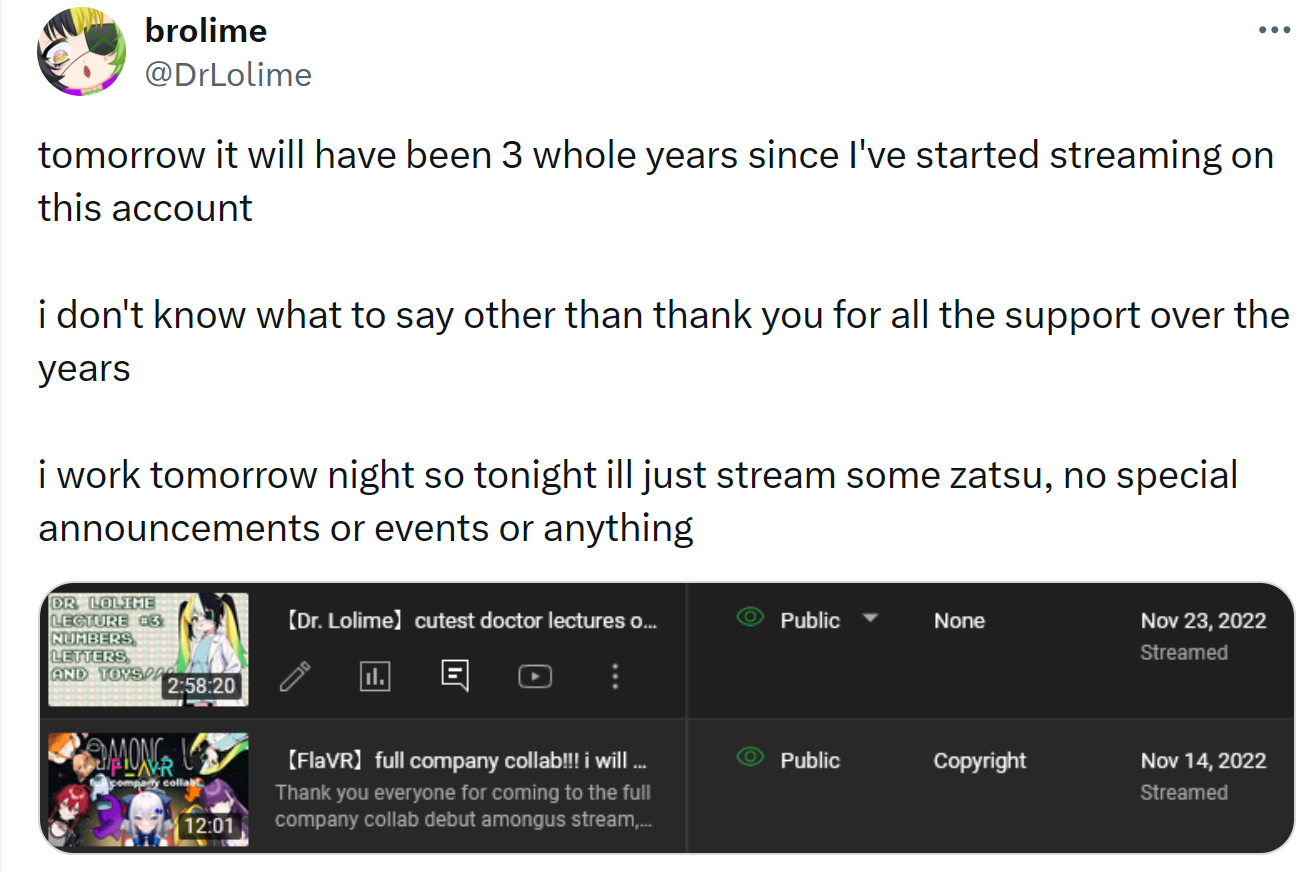The height and width of the screenshot is (872, 1304).
Task: Open the Dr. Lolime lecture video thumbnail
Action: tap(149, 649)
